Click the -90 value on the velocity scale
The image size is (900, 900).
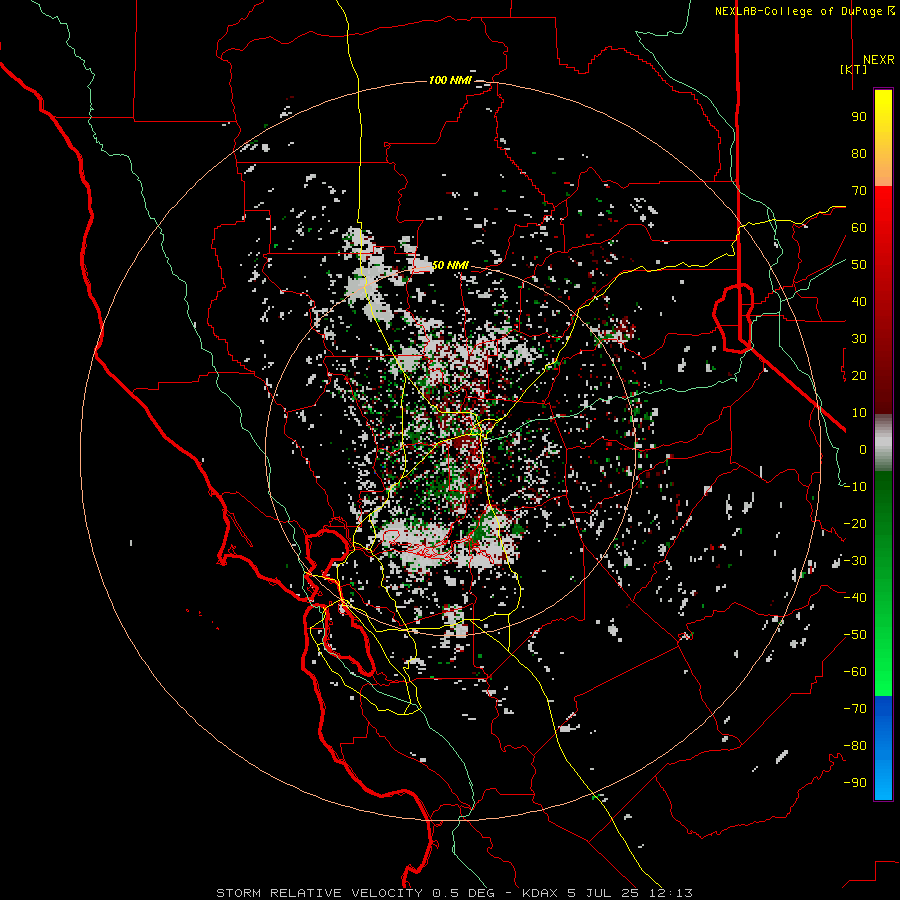(855, 783)
